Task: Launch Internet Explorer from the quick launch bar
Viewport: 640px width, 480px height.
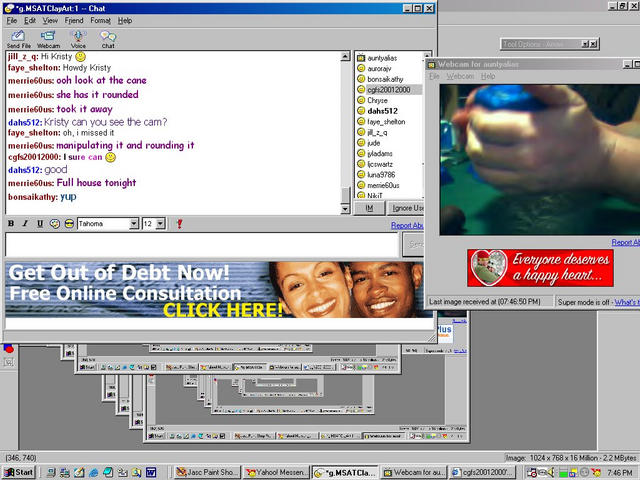Action: point(93,472)
